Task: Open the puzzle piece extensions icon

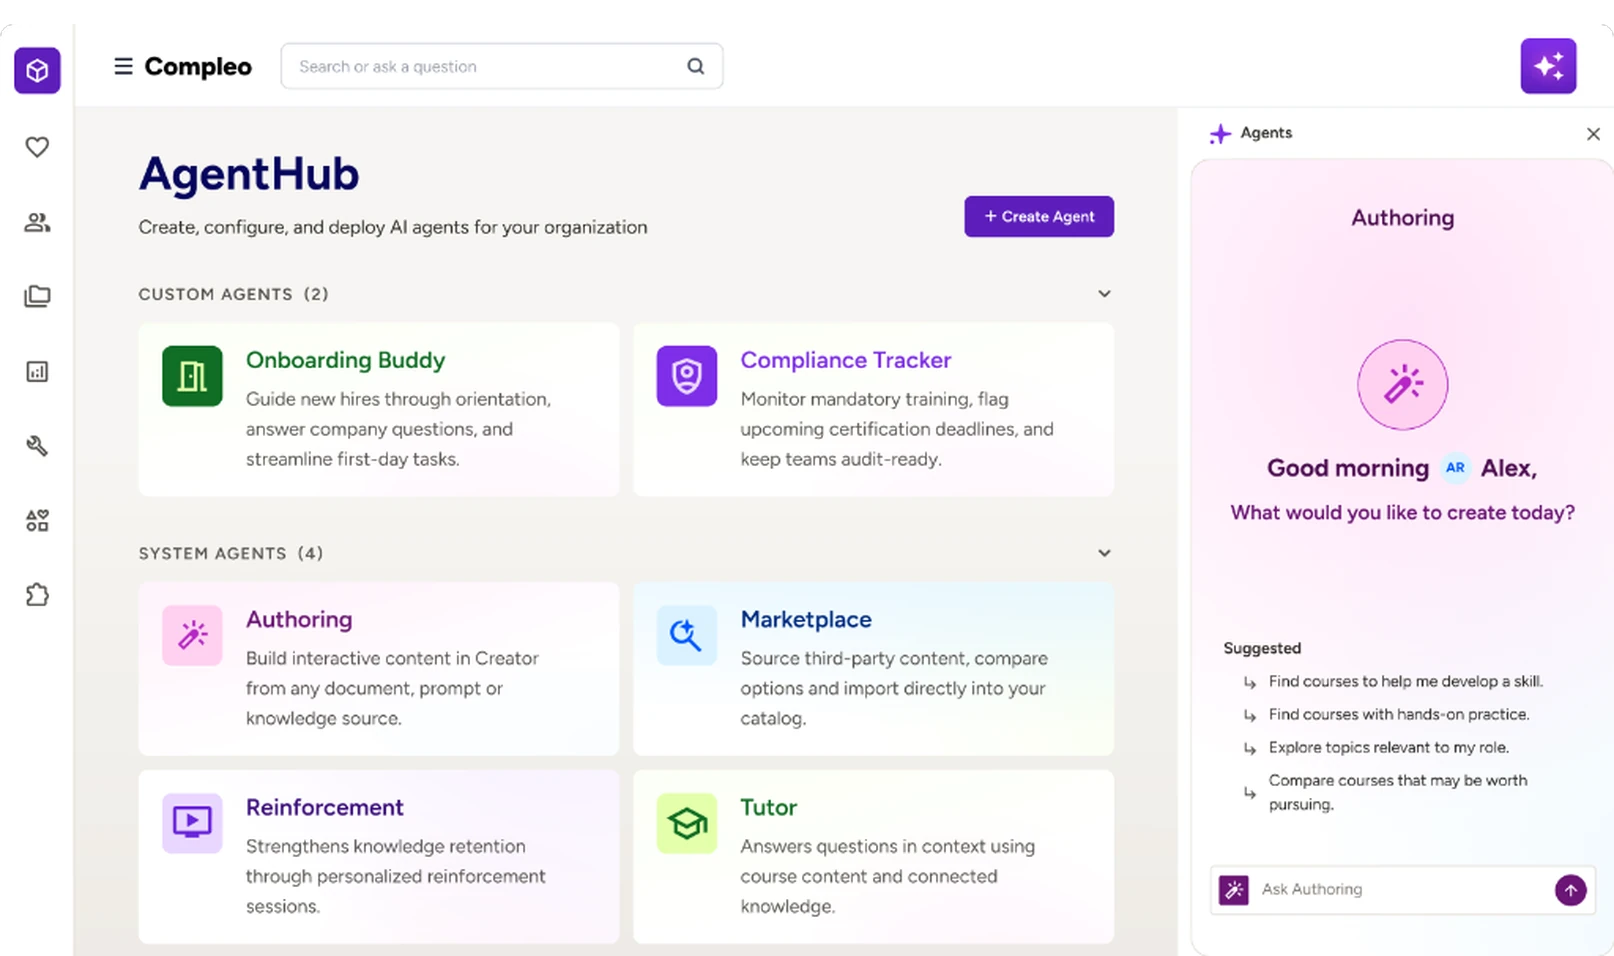Action: click(x=37, y=595)
